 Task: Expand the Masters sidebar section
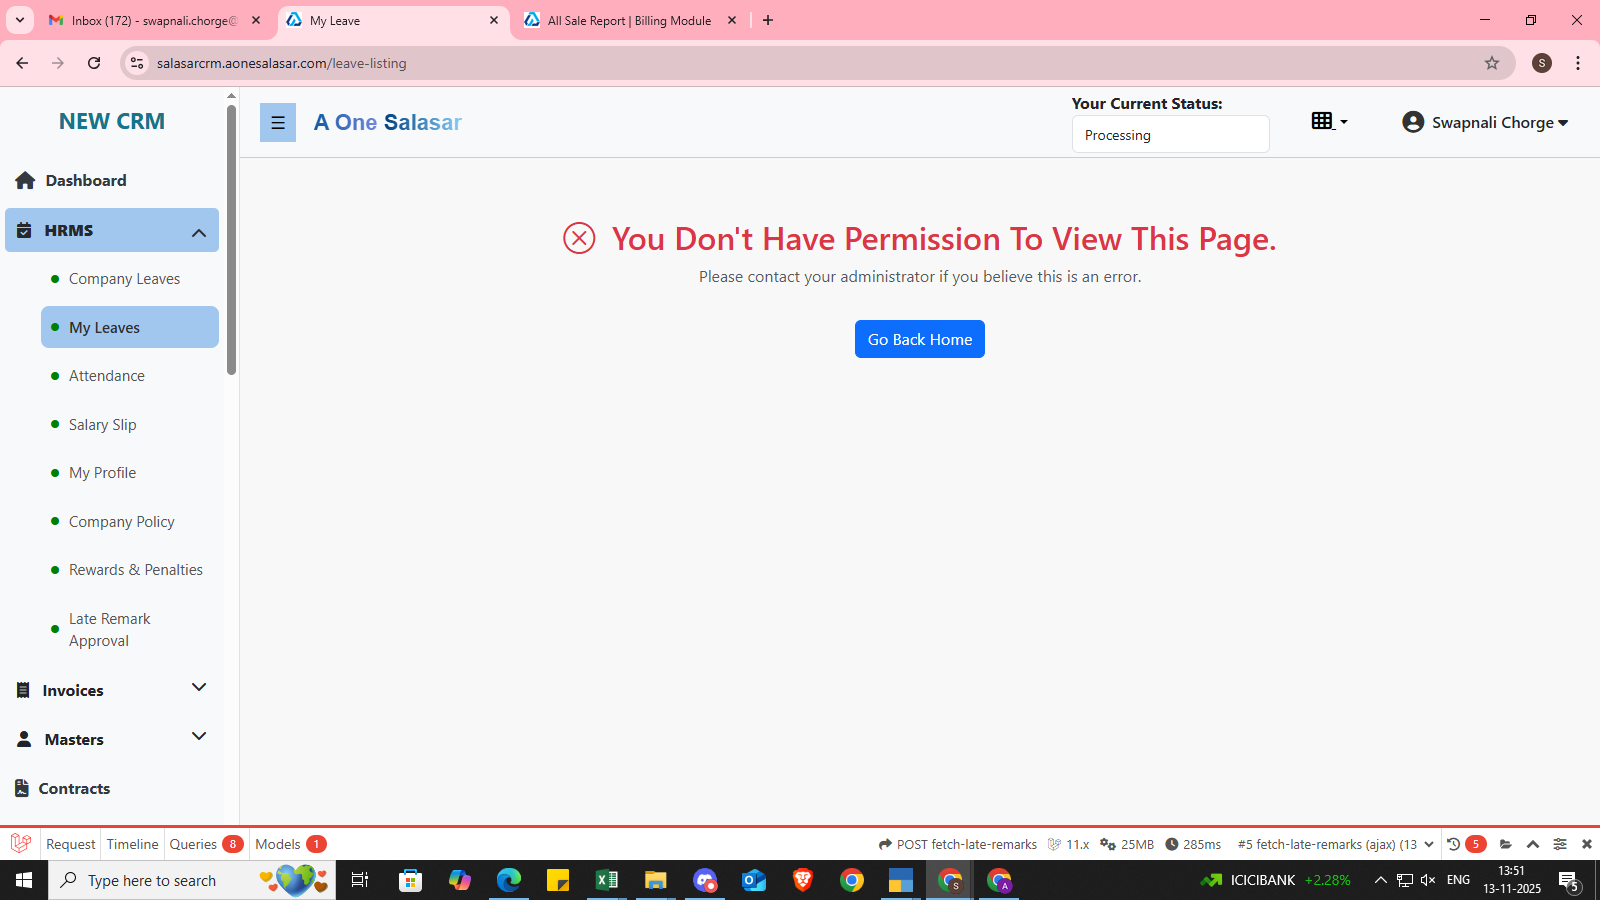point(198,737)
